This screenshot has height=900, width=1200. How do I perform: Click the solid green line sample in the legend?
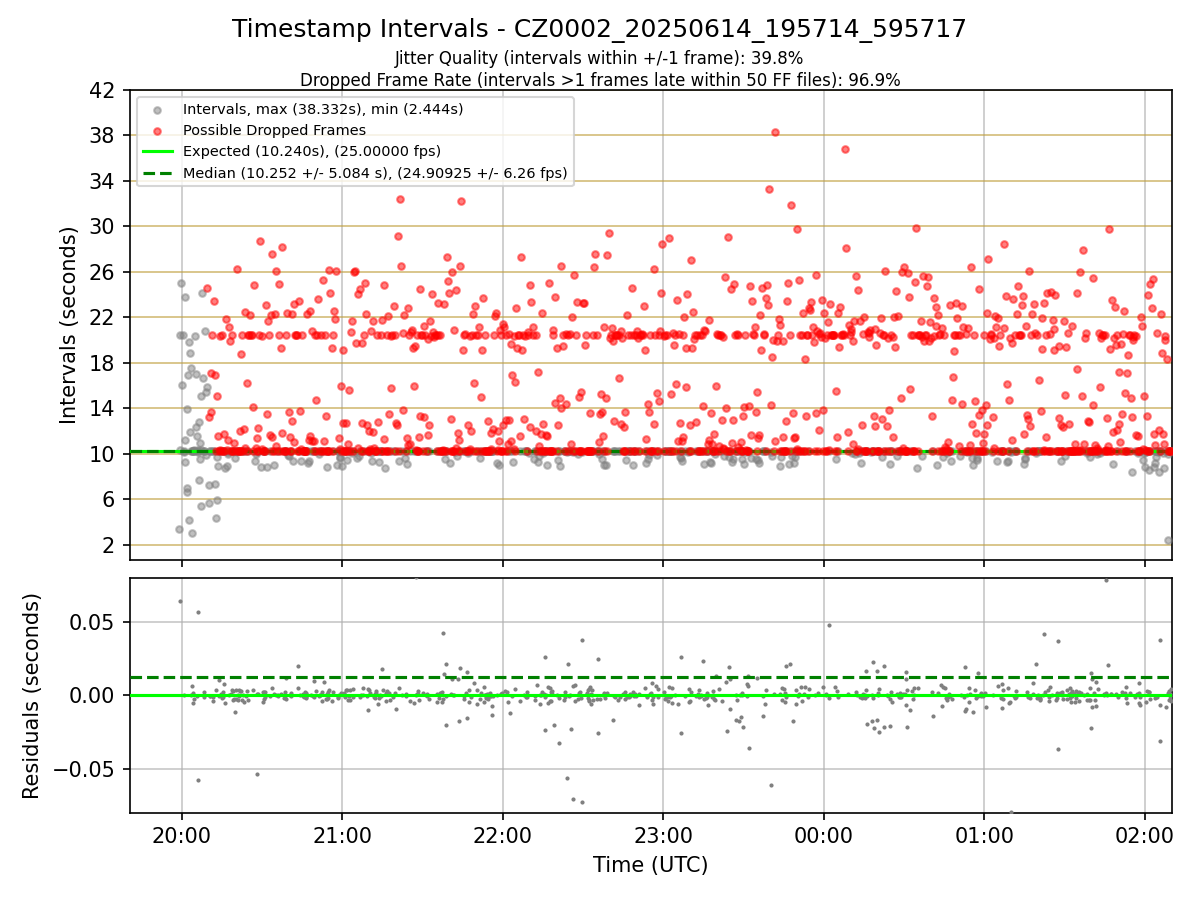[160, 152]
